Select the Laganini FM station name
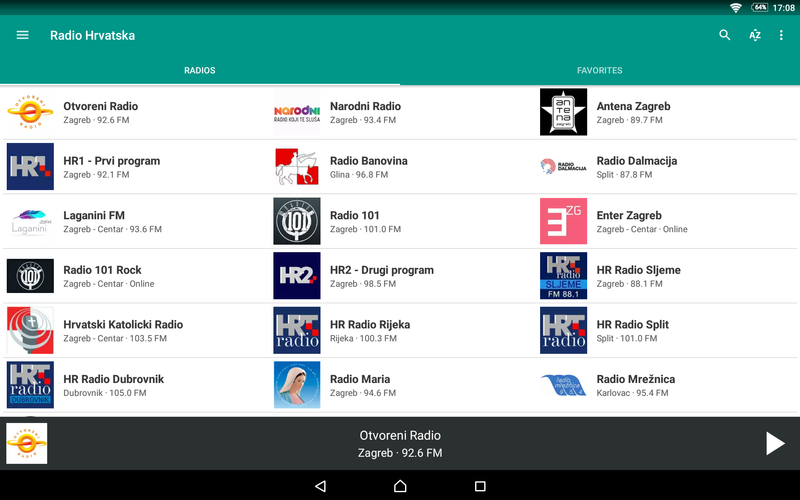The width and height of the screenshot is (800, 500). point(94,215)
